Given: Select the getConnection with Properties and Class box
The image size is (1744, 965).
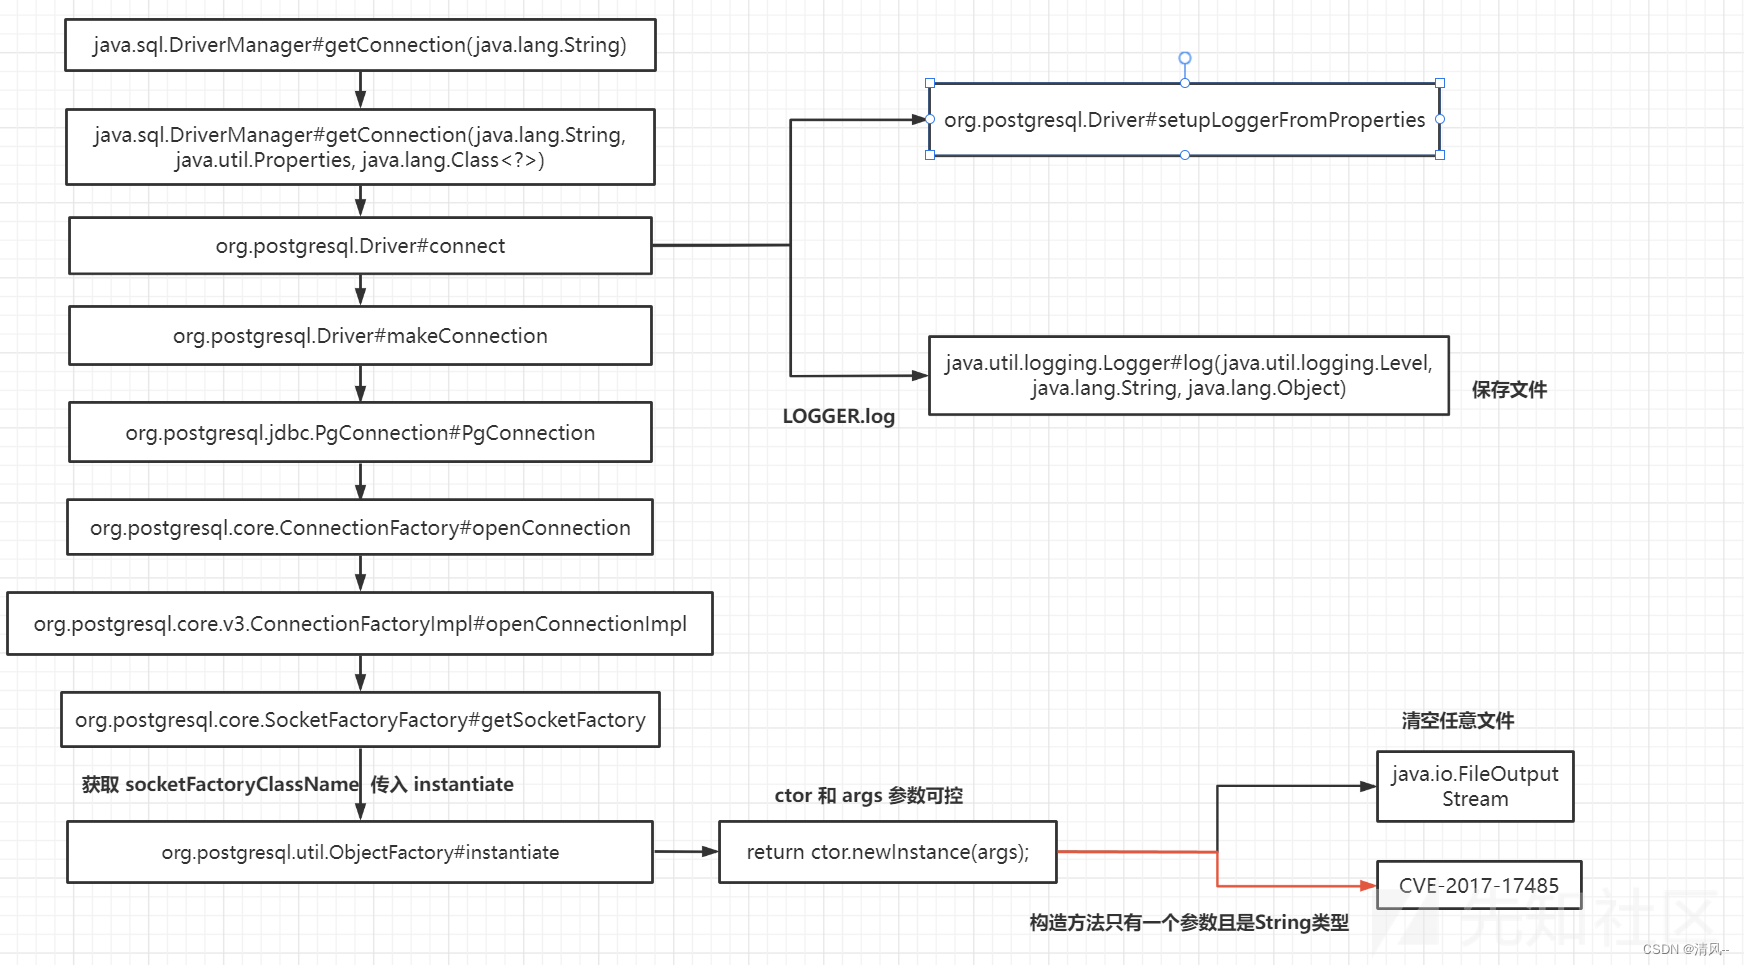Looking at the screenshot, I should 360,147.
